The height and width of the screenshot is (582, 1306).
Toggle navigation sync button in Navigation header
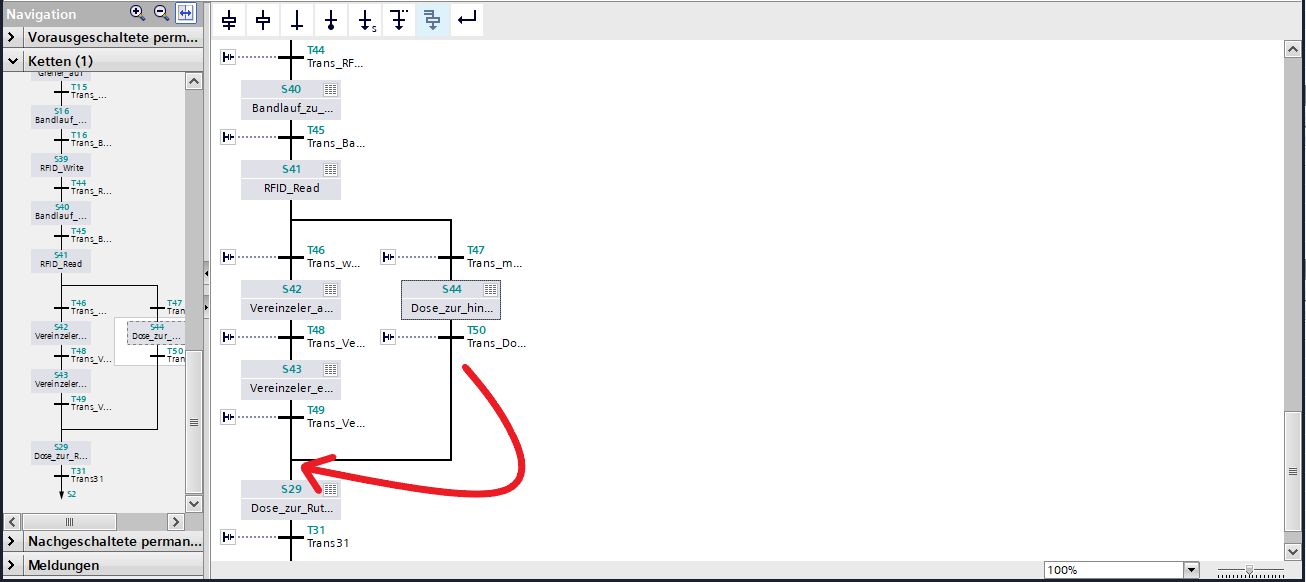point(186,13)
